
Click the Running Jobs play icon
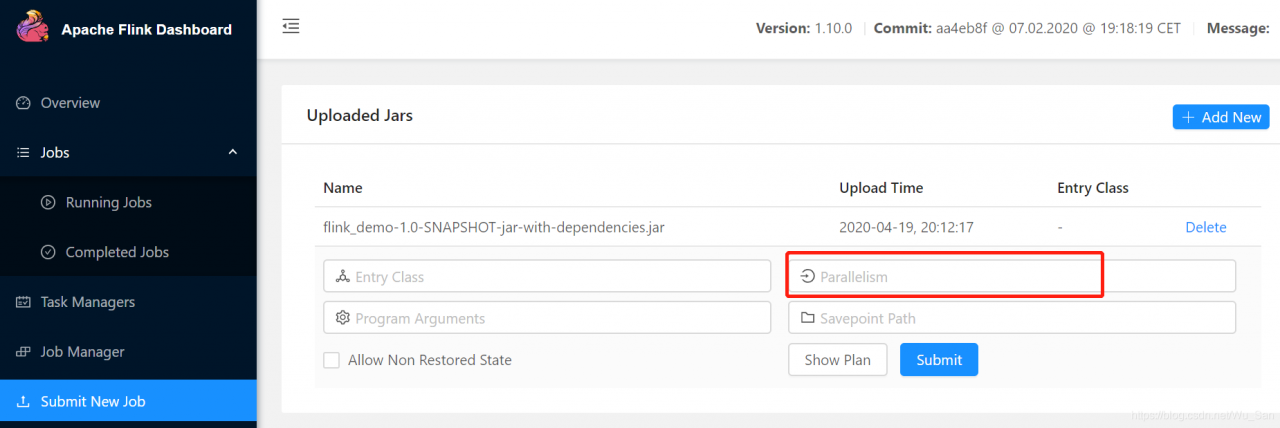[48, 202]
